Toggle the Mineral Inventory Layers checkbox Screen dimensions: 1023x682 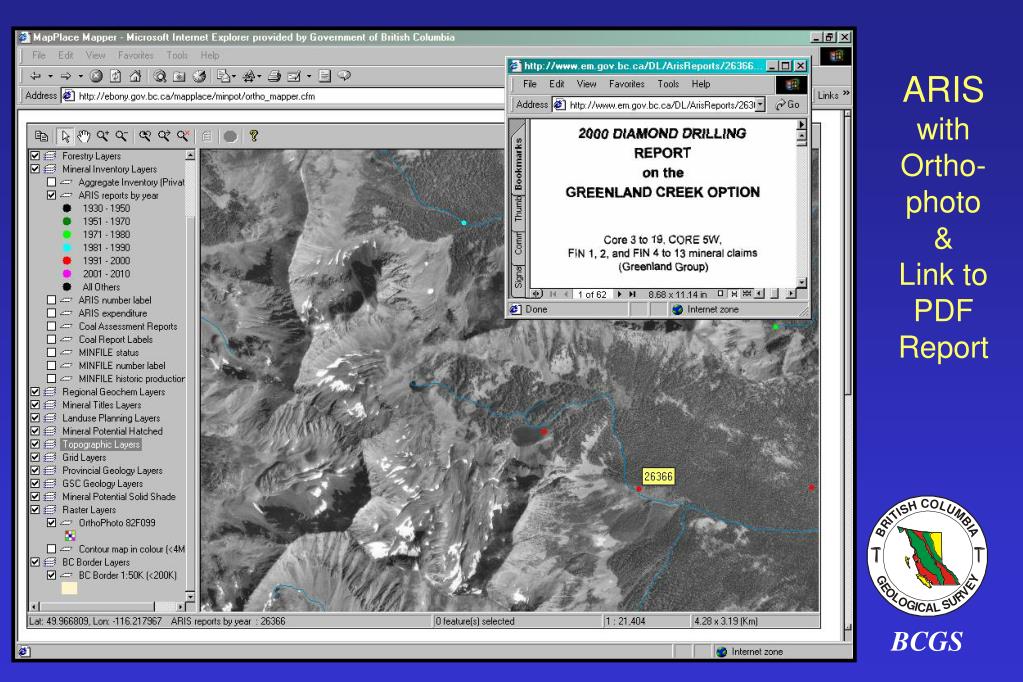(x=35, y=169)
